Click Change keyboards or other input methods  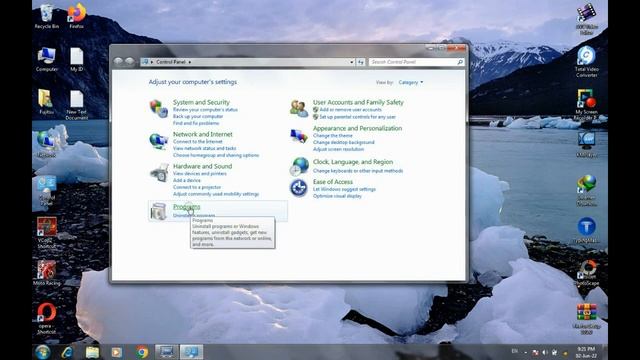tap(358, 171)
